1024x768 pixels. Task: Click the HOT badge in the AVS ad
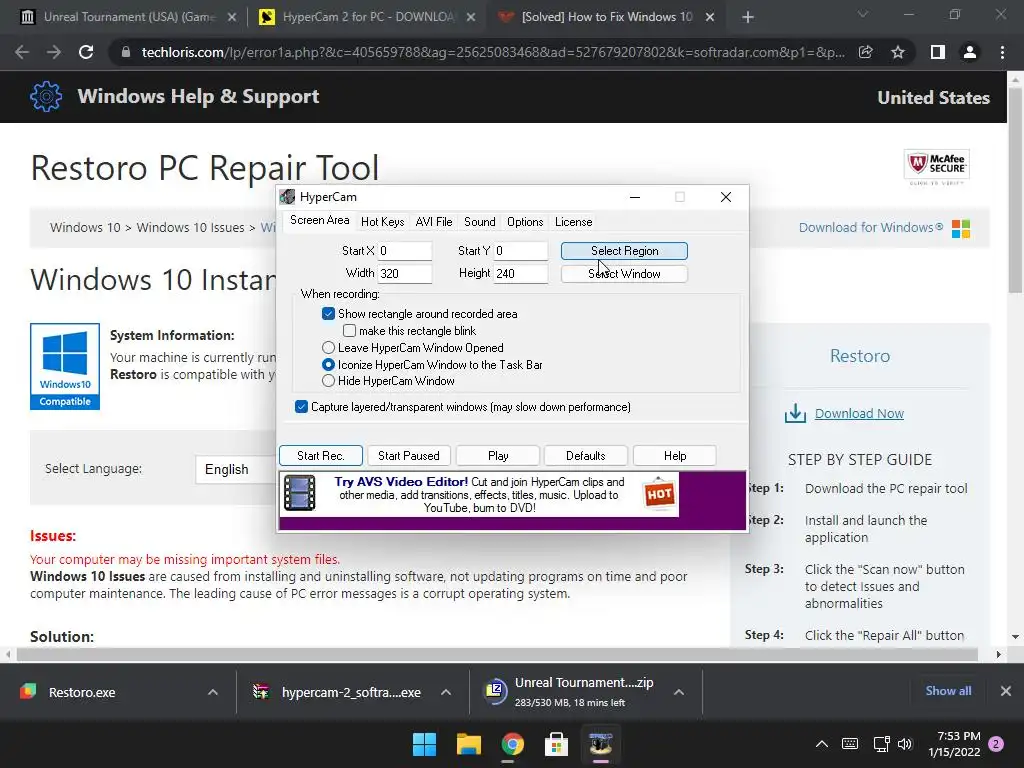coord(658,494)
